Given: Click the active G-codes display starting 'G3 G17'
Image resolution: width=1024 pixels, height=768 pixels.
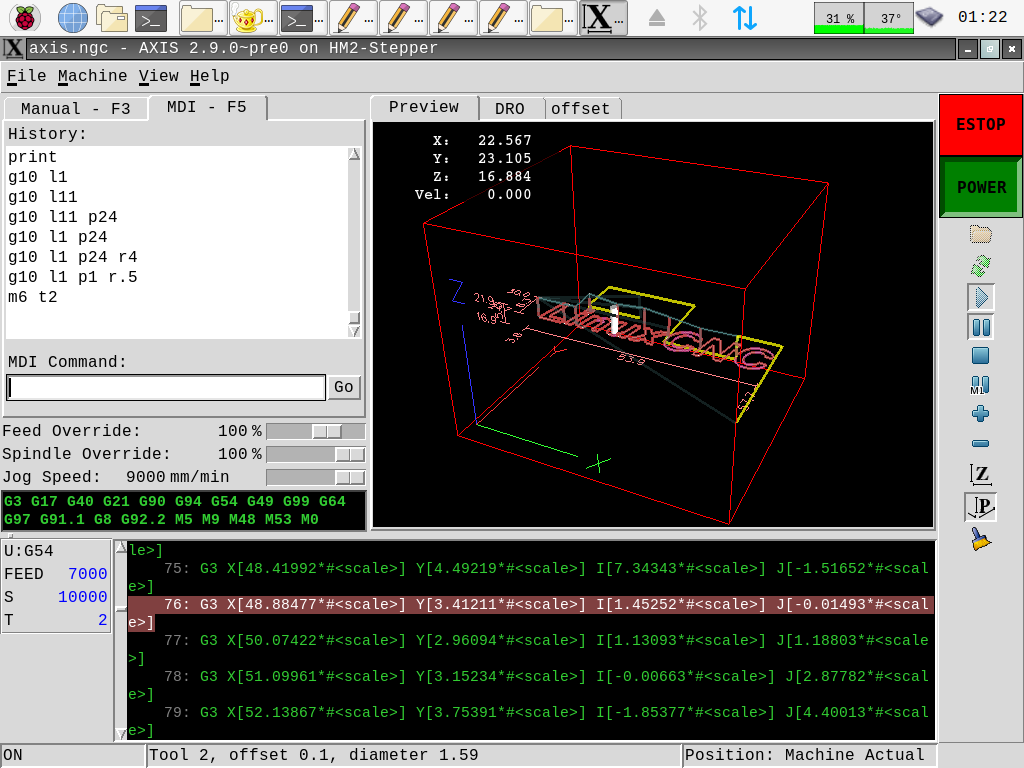Looking at the screenshot, I should click(x=184, y=511).
